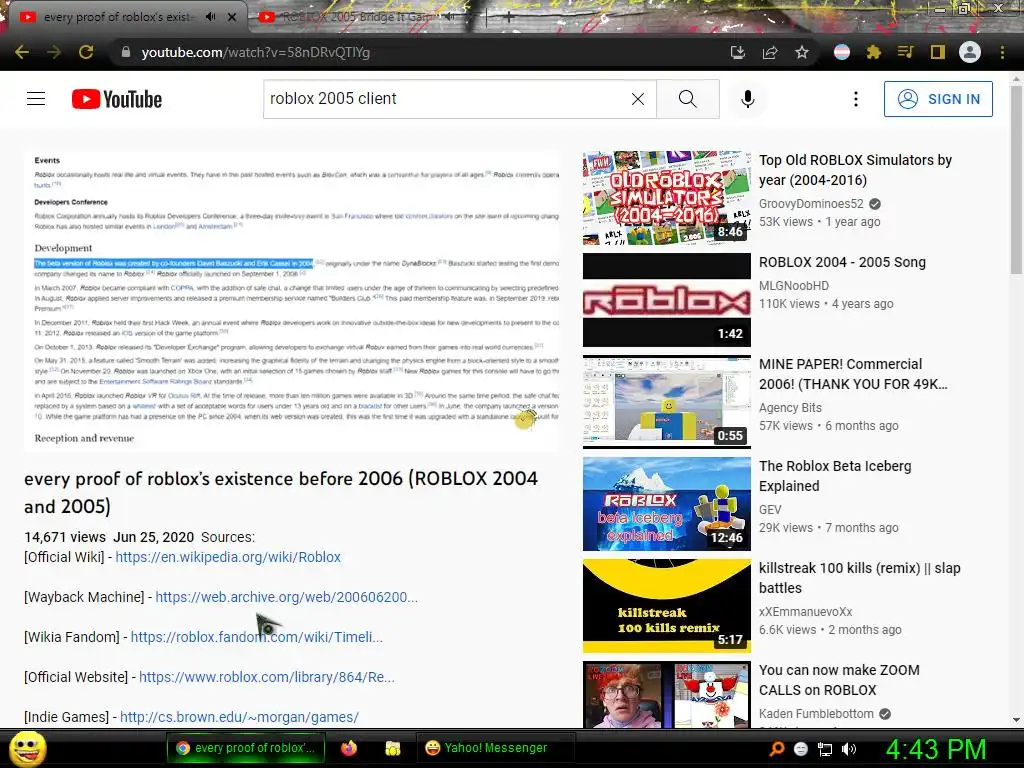
Task: Open 'Top Old ROBLOX Simulators' video thumbnail
Action: coord(667,198)
